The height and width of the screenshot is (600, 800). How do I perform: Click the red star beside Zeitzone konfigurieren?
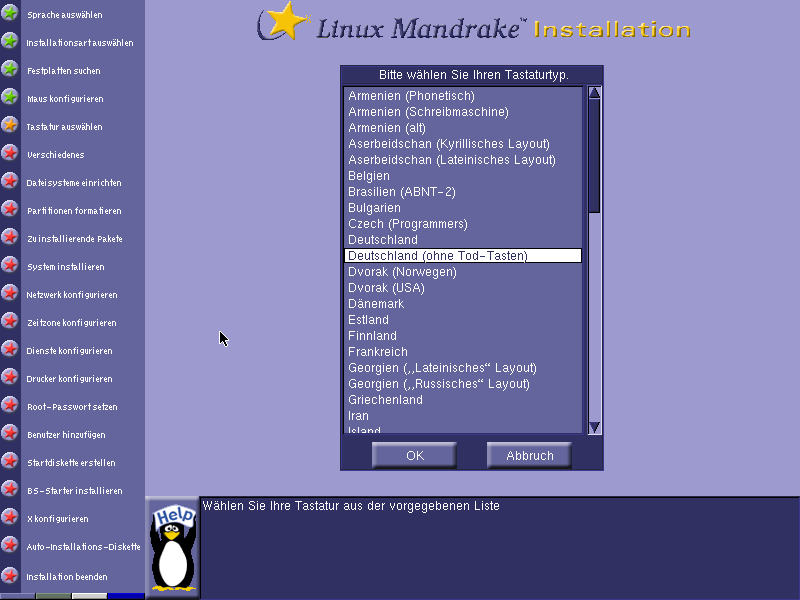pyautogui.click(x=10, y=321)
